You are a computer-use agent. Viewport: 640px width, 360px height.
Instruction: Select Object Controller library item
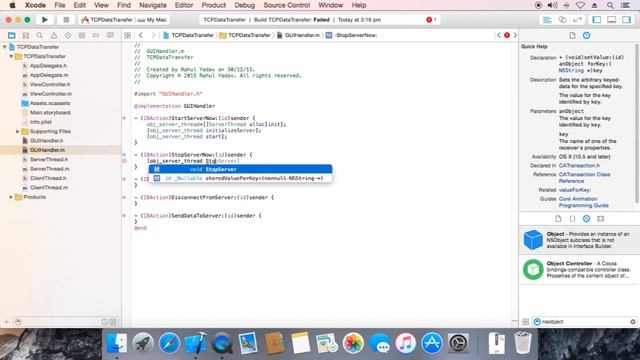point(579,269)
